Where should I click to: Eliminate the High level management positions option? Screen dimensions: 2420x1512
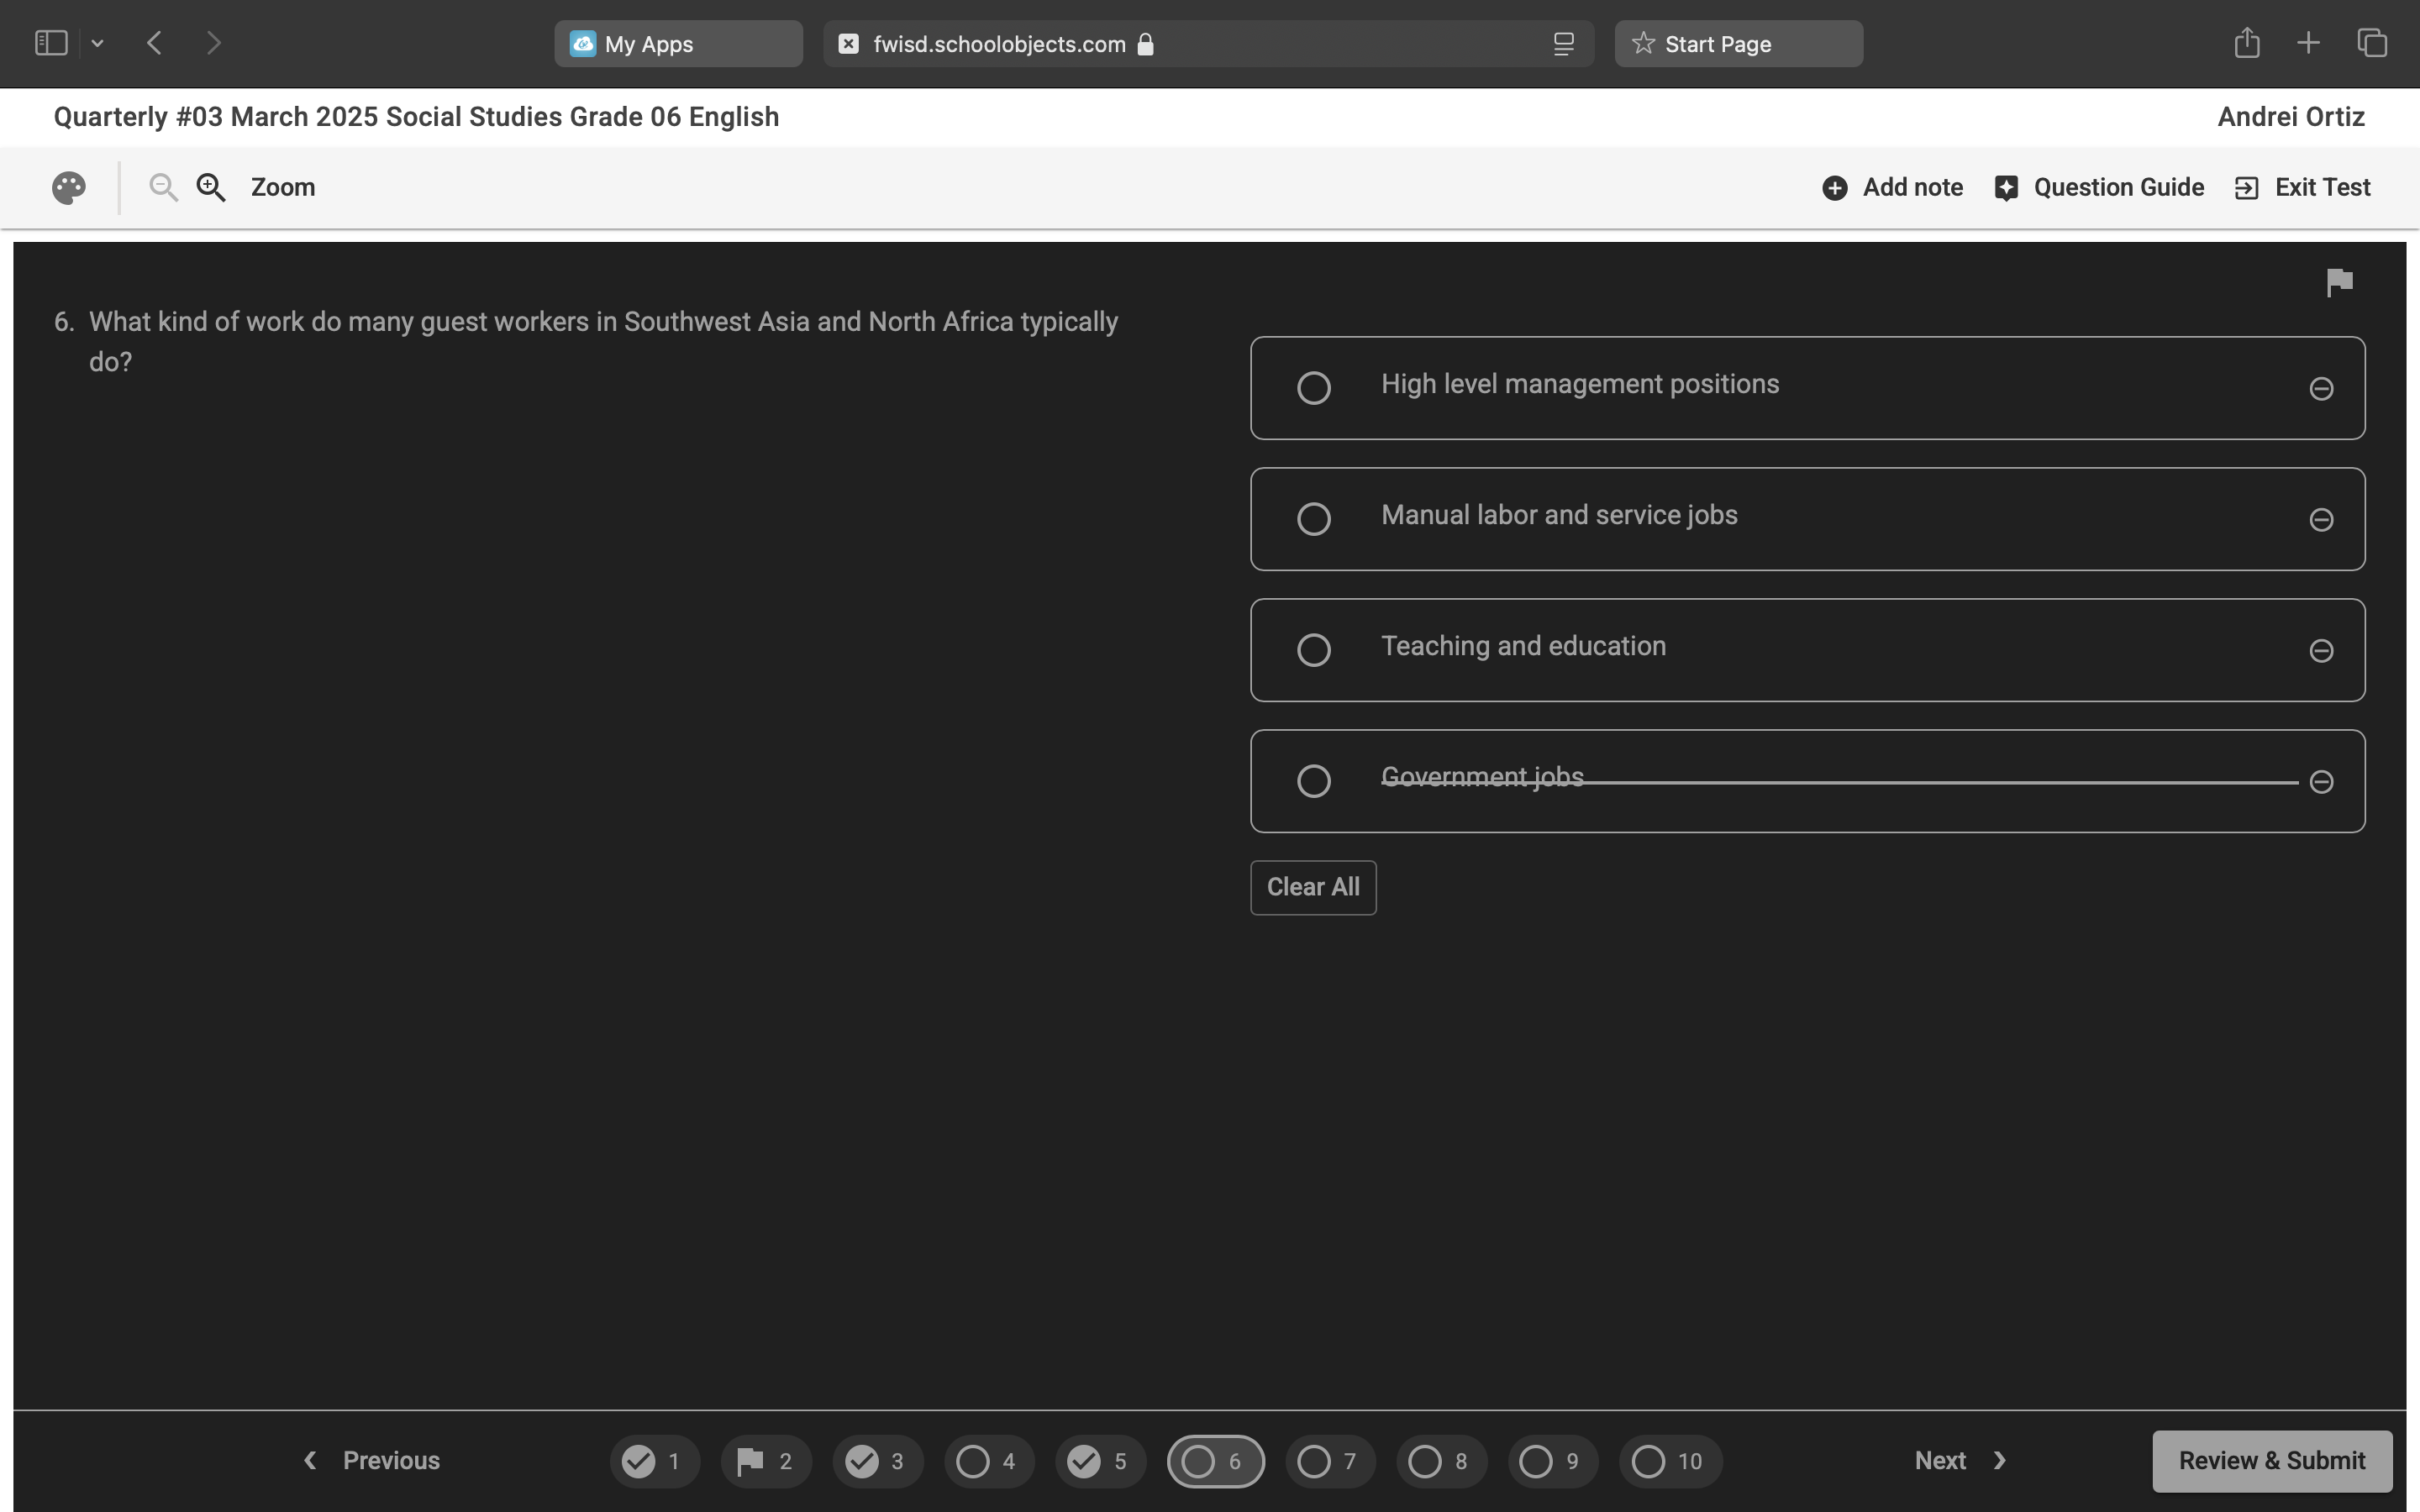tap(2321, 389)
